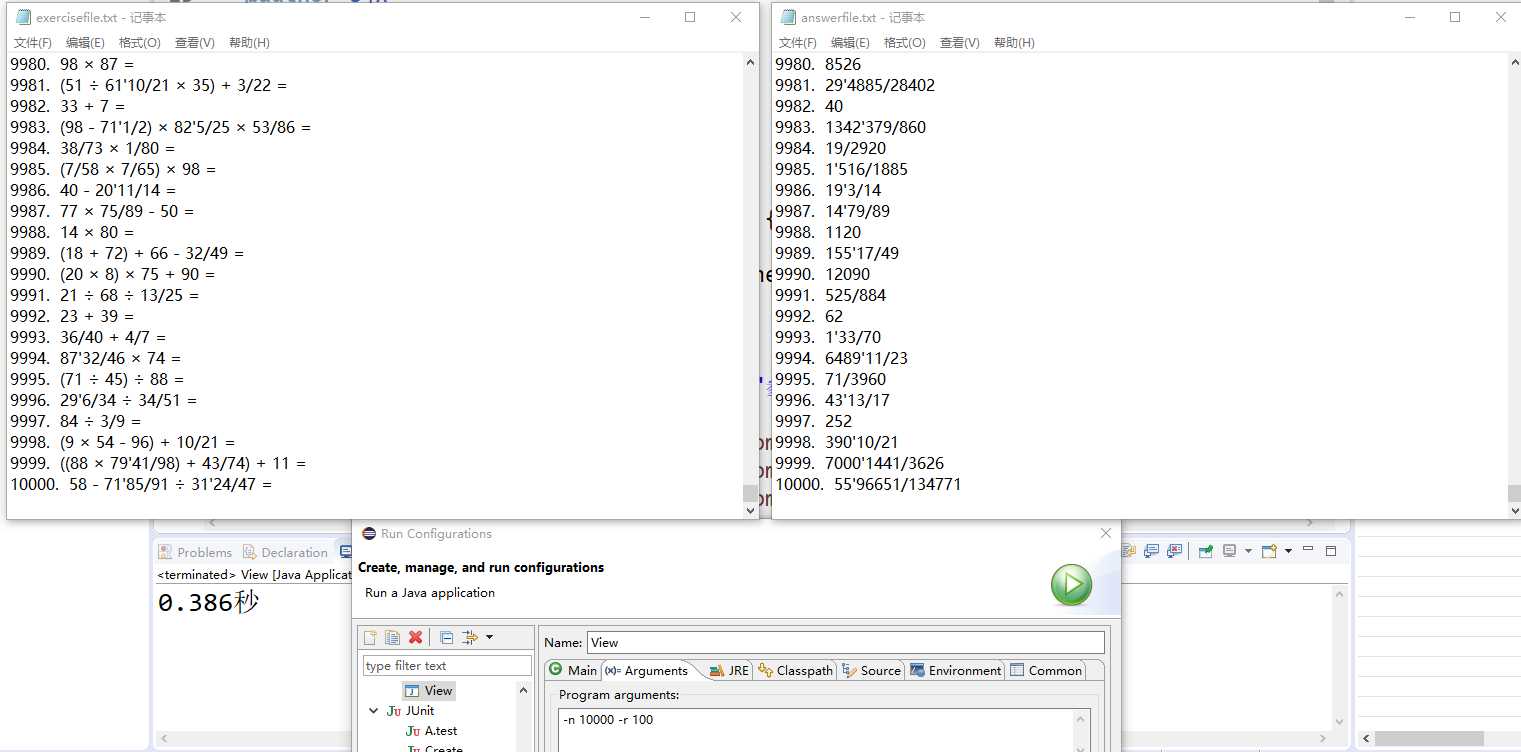Open 编辑(E) menu in answerfile Notepad

coord(850,43)
